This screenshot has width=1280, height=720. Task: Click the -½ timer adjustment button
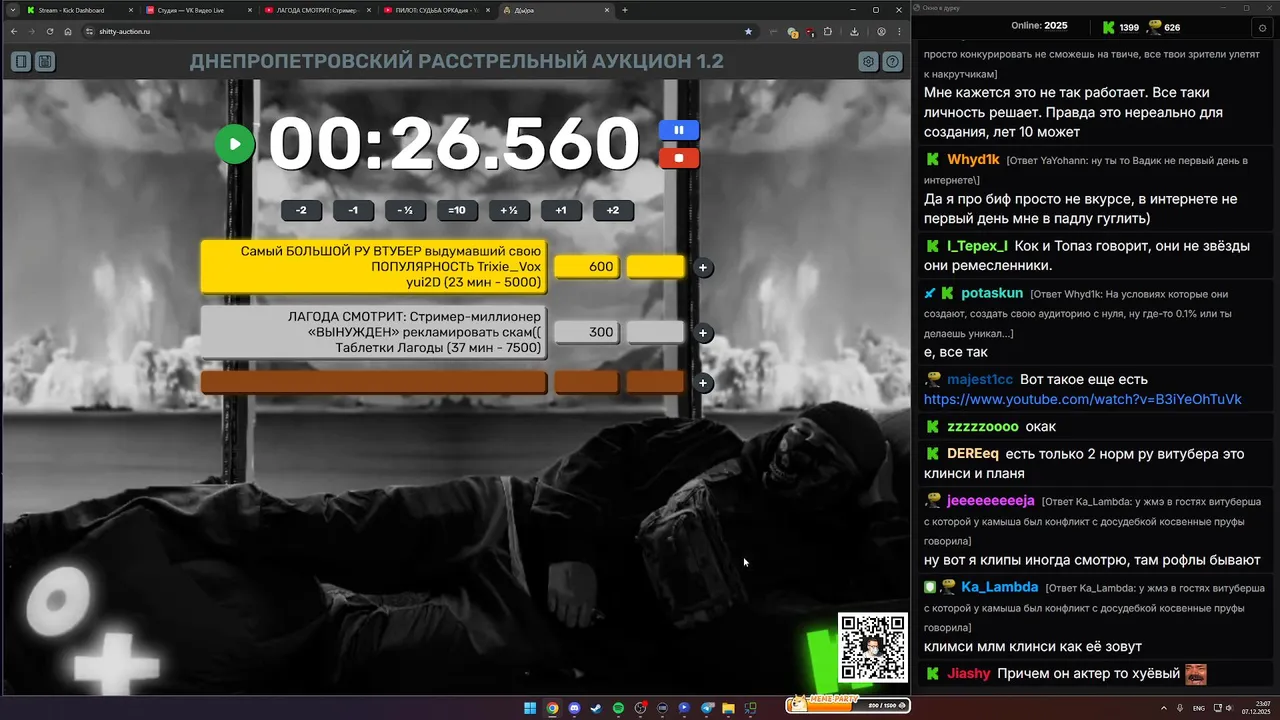tap(405, 210)
